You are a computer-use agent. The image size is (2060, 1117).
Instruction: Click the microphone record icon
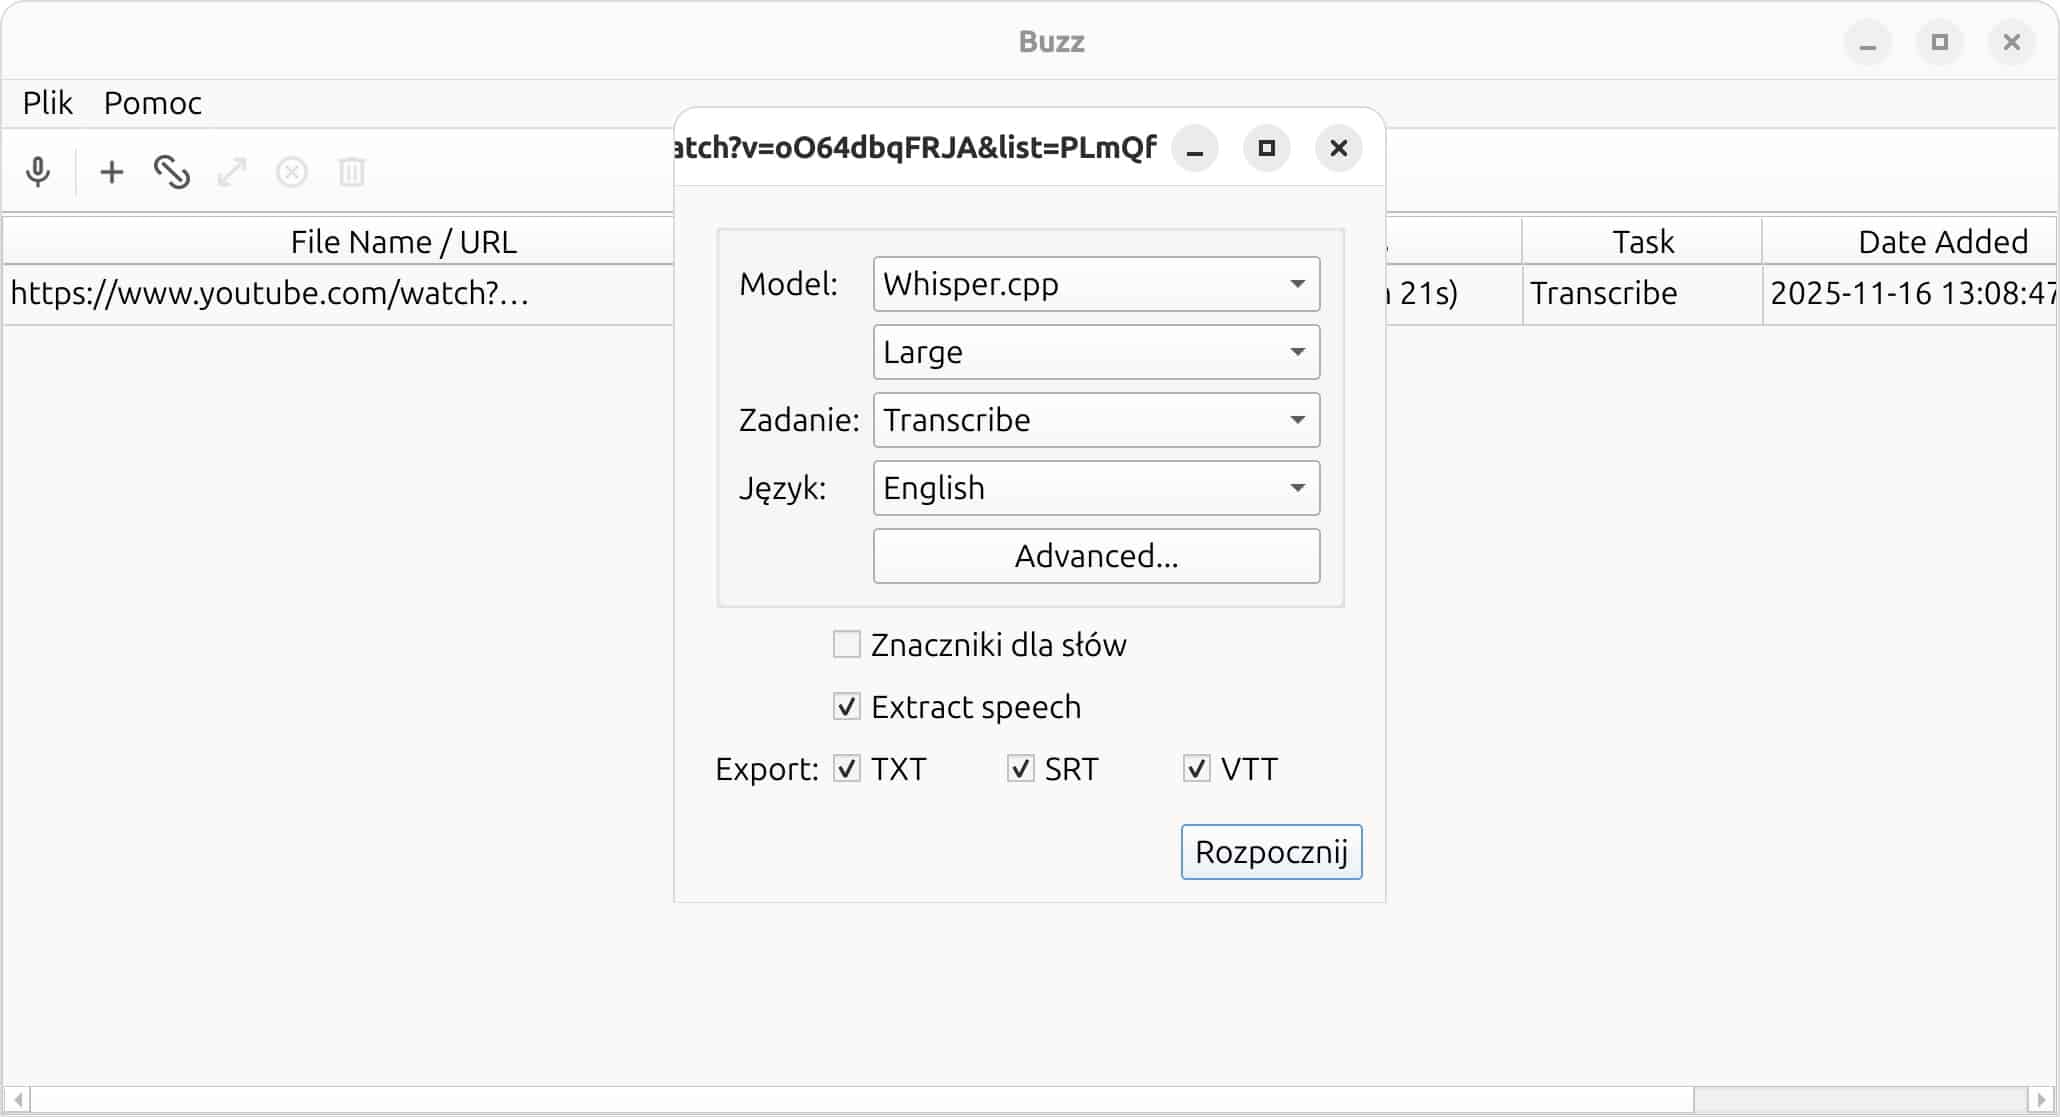click(38, 172)
